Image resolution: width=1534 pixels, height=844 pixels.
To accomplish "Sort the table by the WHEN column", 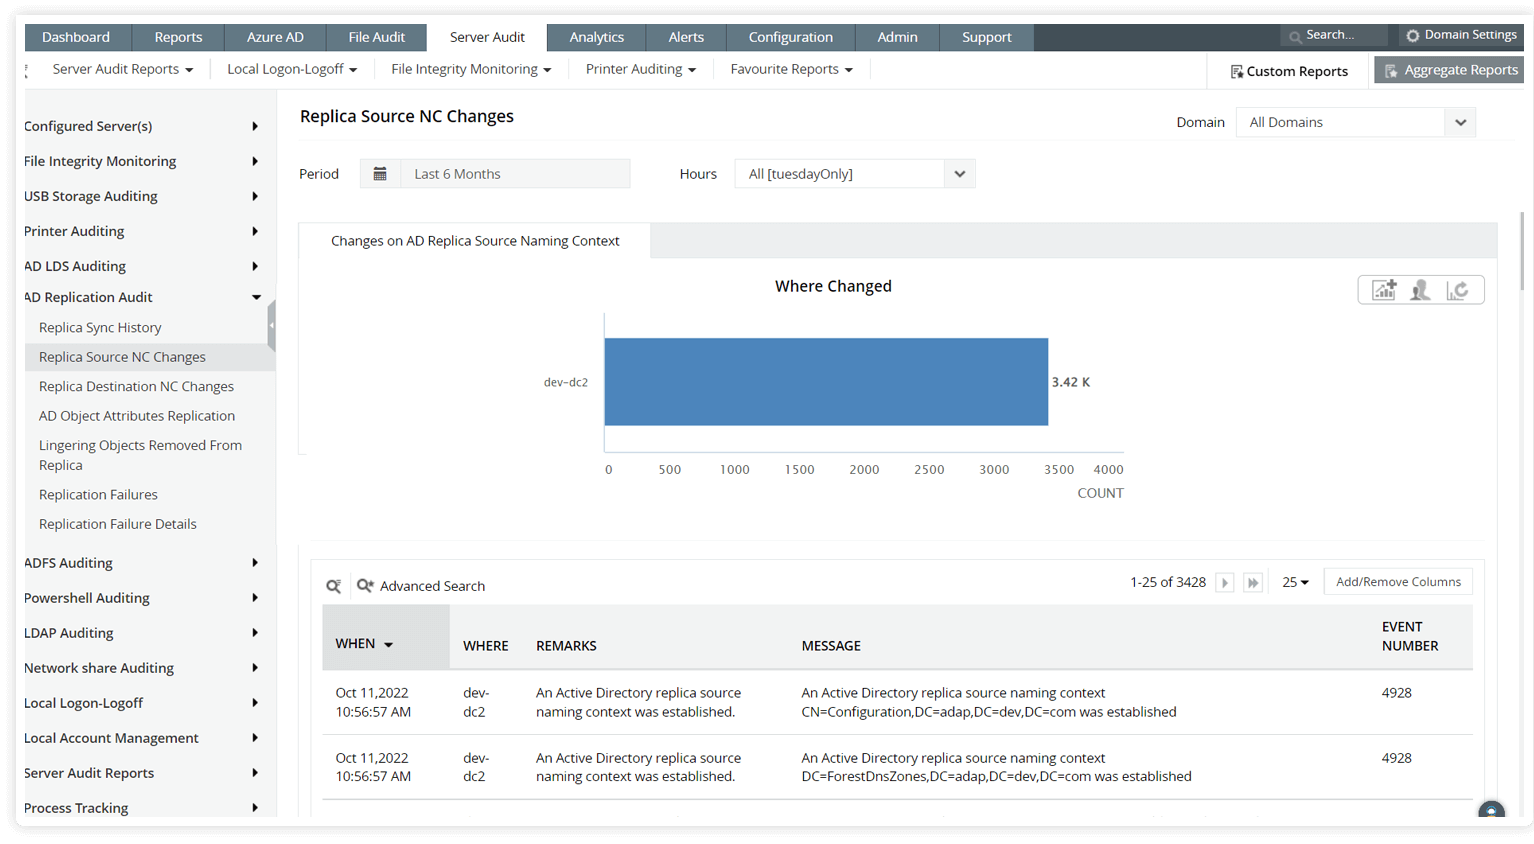I will (364, 644).
